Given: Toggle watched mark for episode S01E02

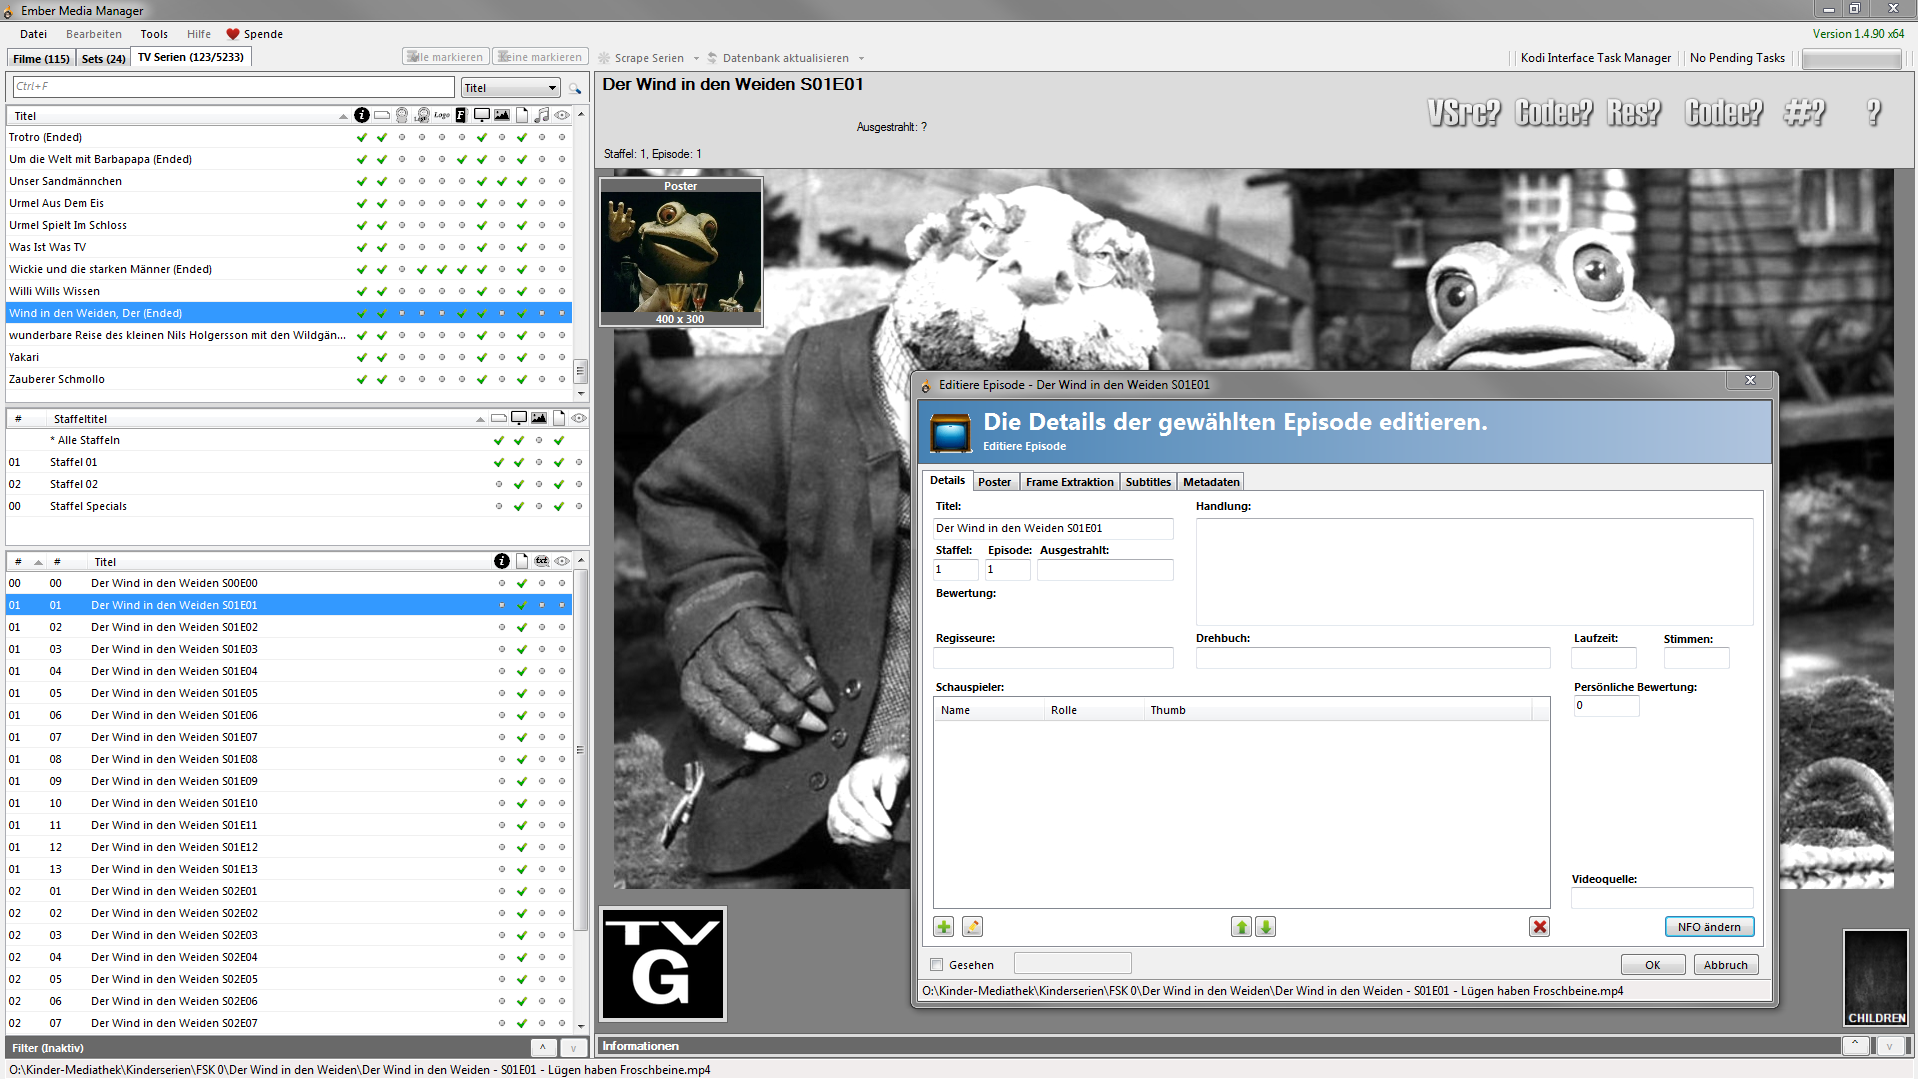Looking at the screenshot, I should click(x=562, y=627).
